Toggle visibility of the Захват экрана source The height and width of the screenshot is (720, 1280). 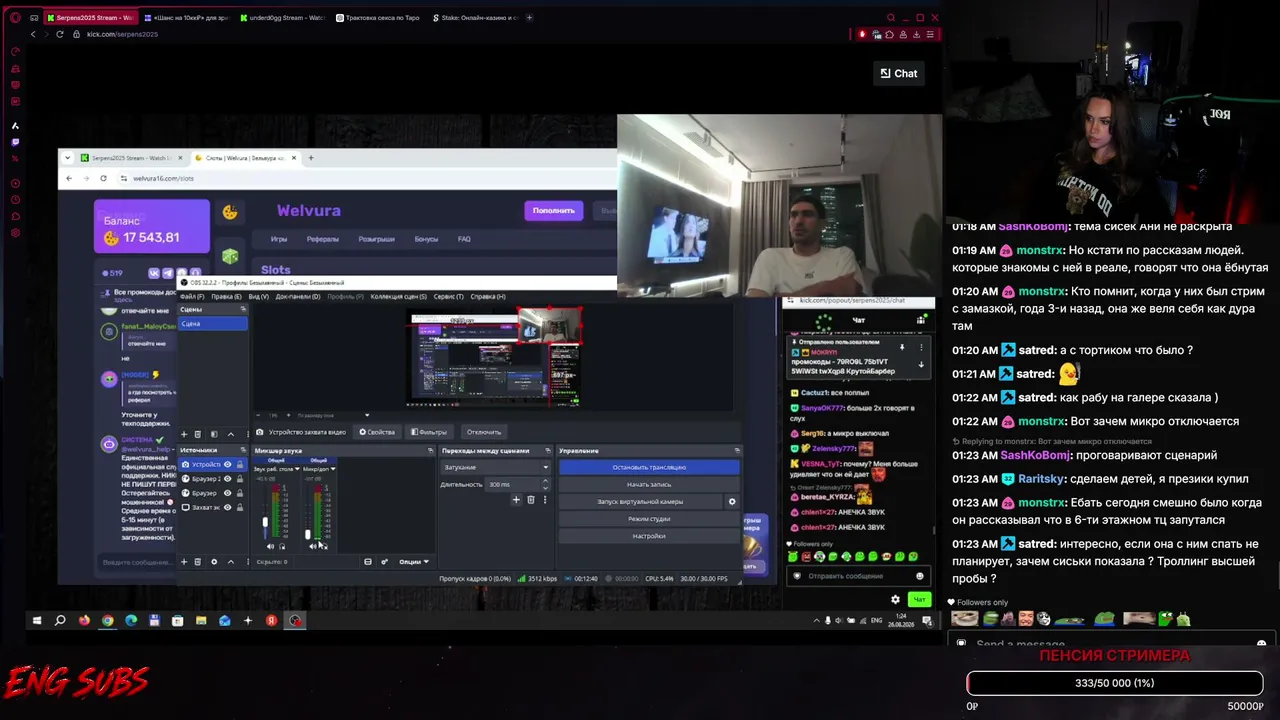click(x=227, y=507)
